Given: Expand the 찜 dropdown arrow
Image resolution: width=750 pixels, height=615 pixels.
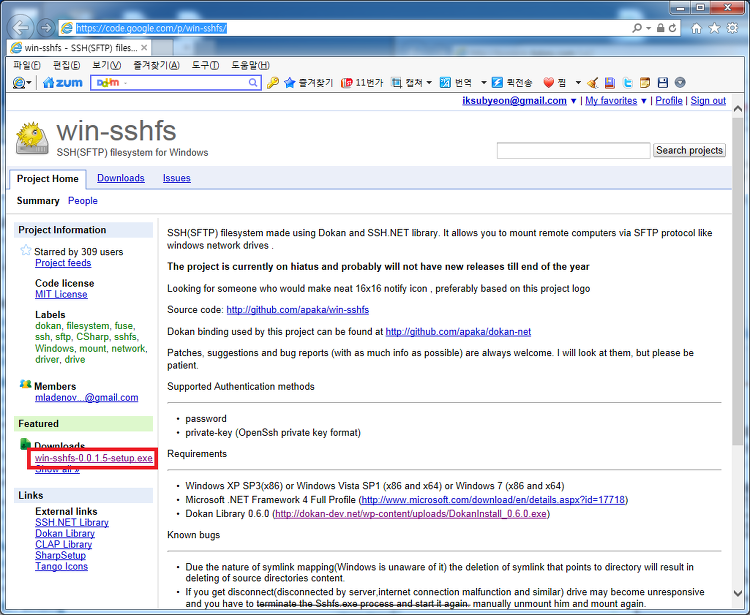Looking at the screenshot, I should 578,83.
